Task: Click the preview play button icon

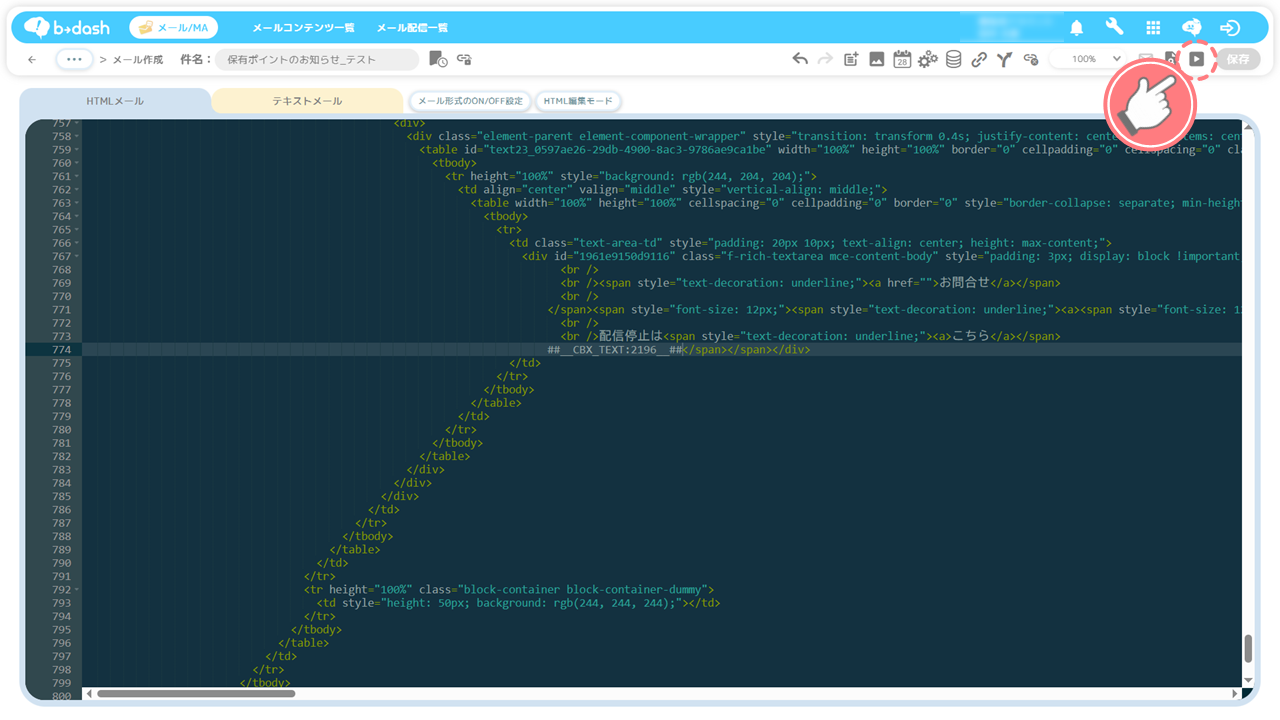Action: (x=1196, y=59)
